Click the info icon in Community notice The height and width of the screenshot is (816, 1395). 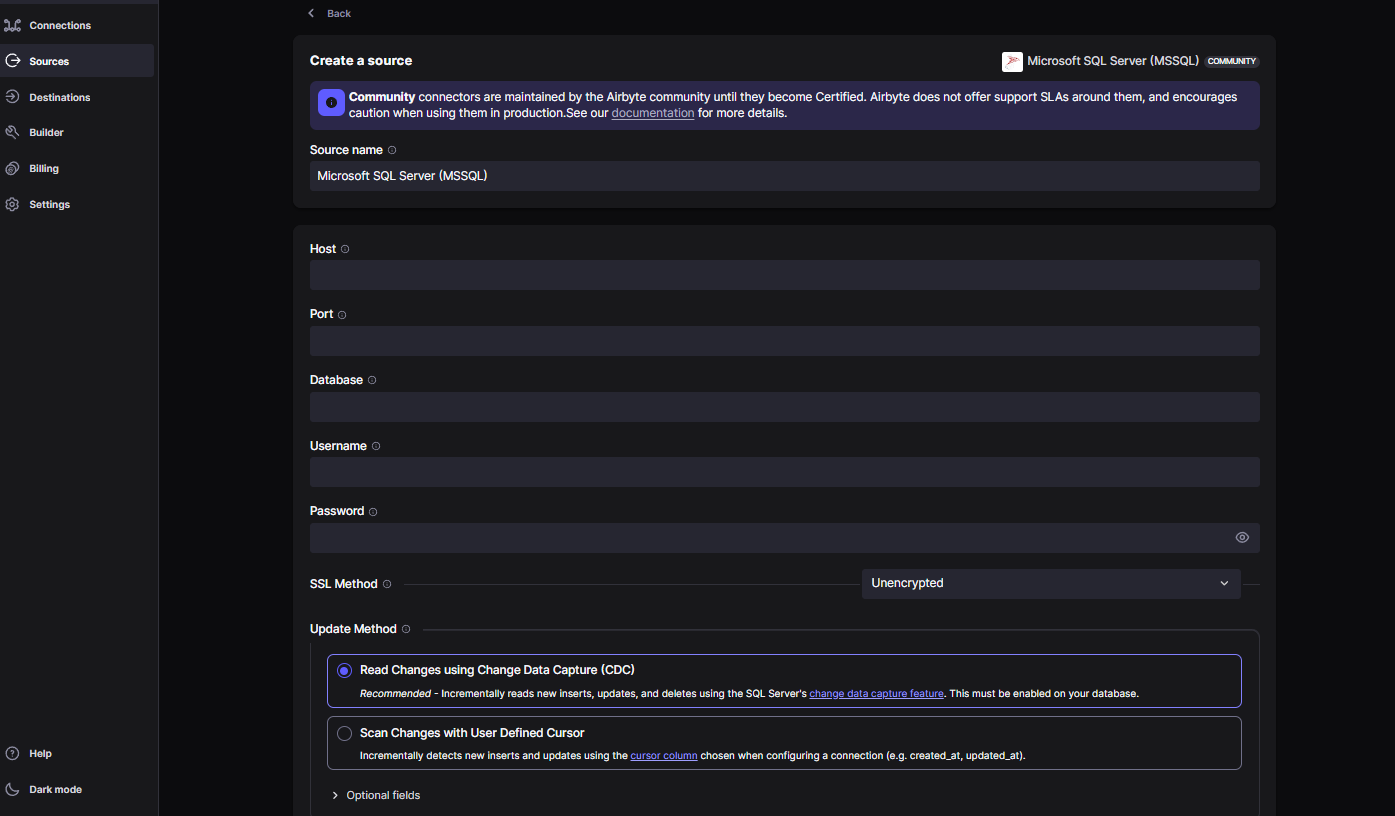tap(331, 102)
